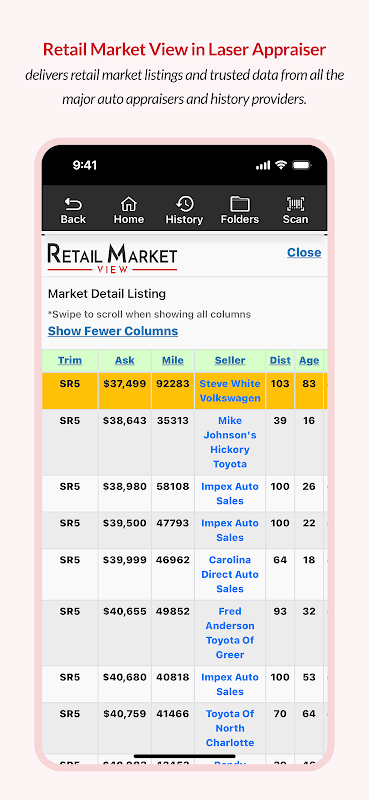Image resolution: width=369 pixels, height=800 pixels.
Task: Open the Folders icon
Action: pos(240,205)
